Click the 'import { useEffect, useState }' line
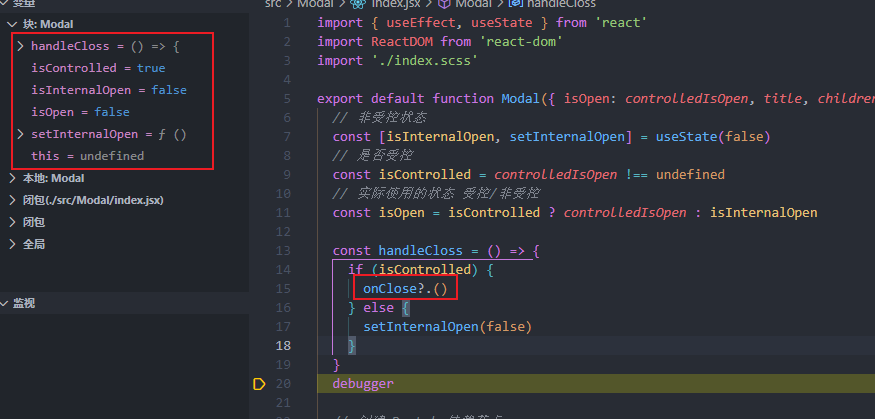 [x=482, y=23]
